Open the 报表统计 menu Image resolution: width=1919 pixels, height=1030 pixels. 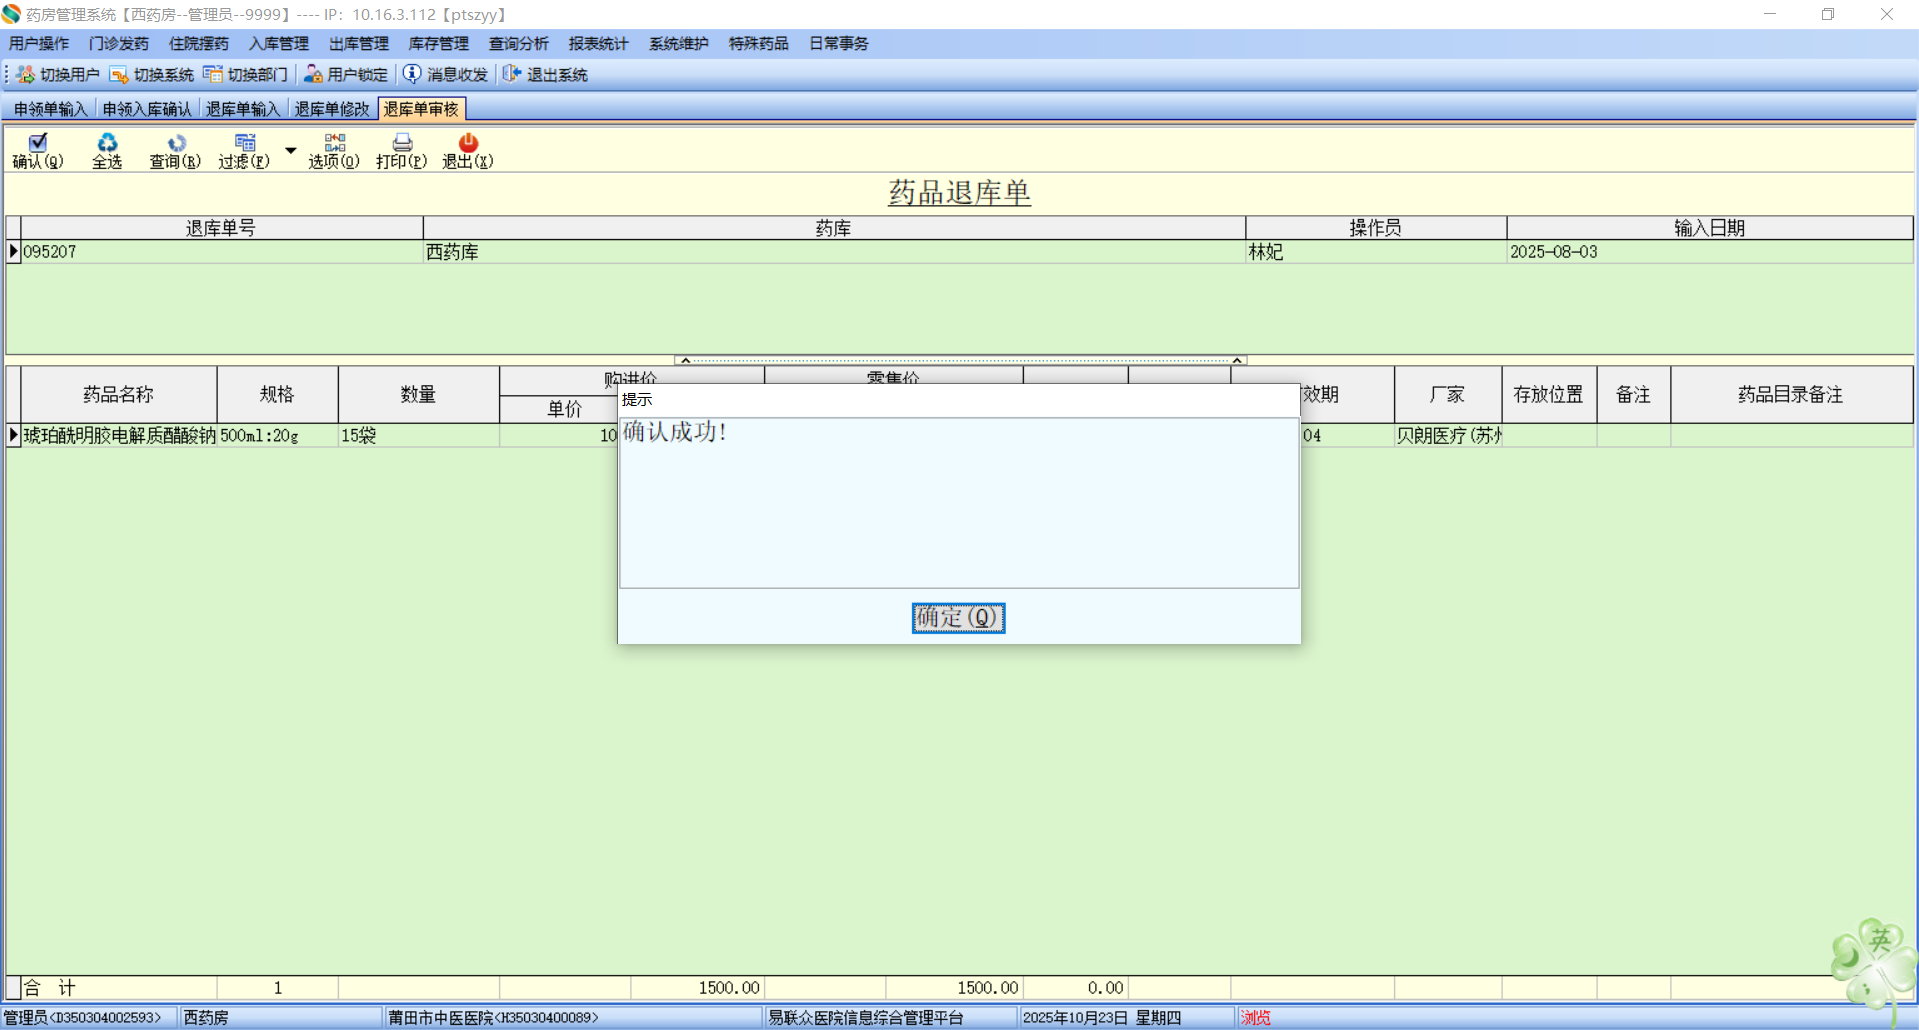tap(599, 44)
